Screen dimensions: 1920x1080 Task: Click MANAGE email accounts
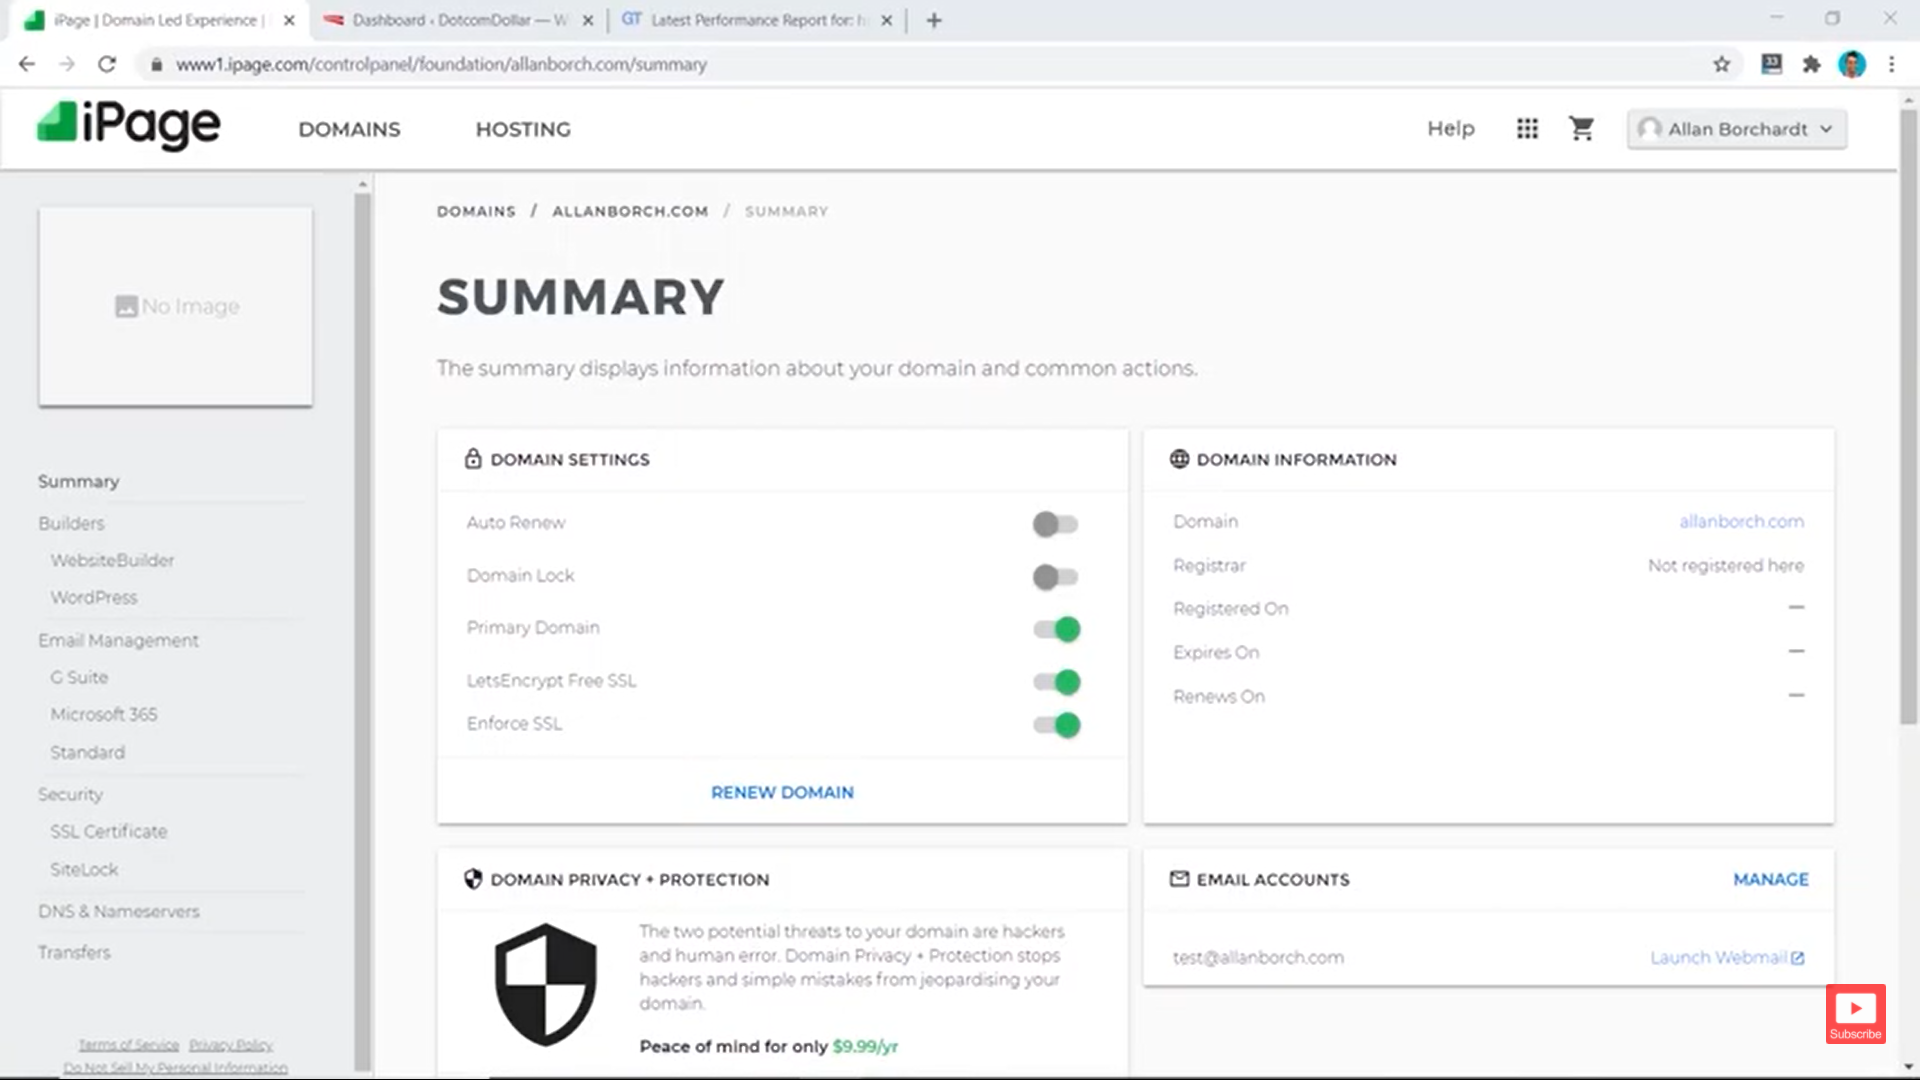point(1770,879)
